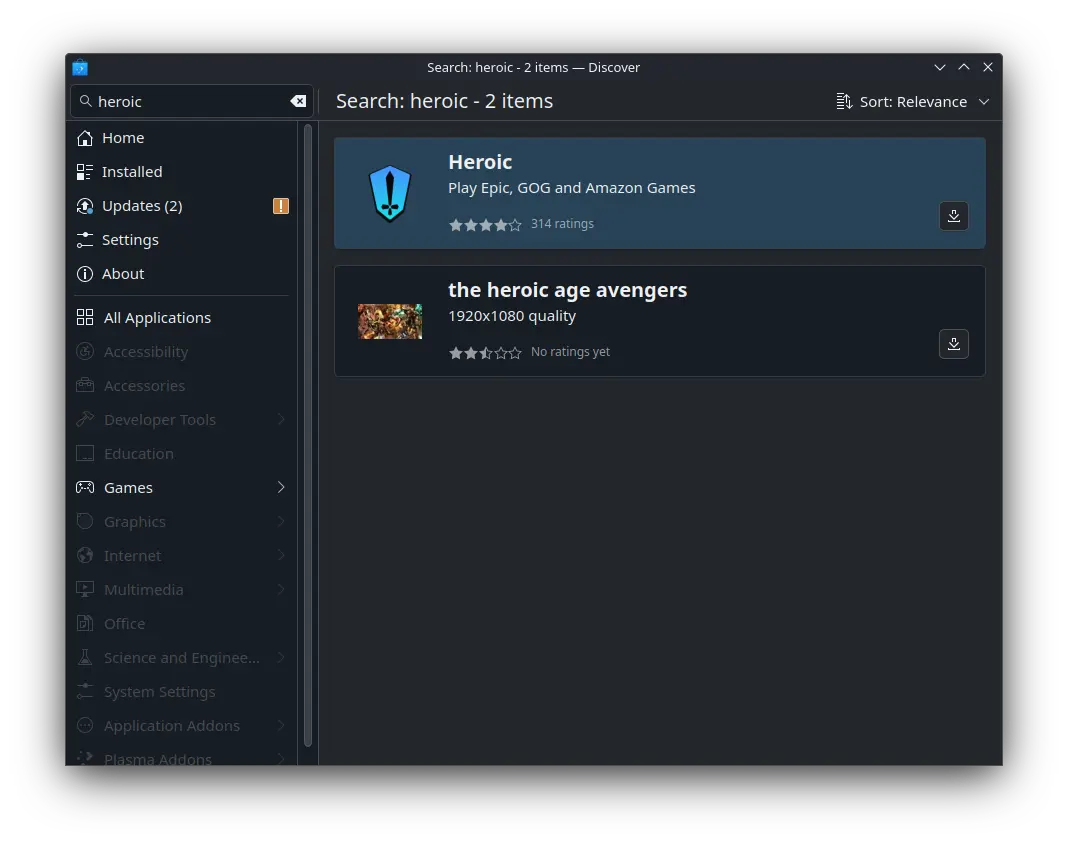The width and height of the screenshot is (1068, 843).
Task: Expand the Games subcategories chevron
Action: [x=281, y=488]
